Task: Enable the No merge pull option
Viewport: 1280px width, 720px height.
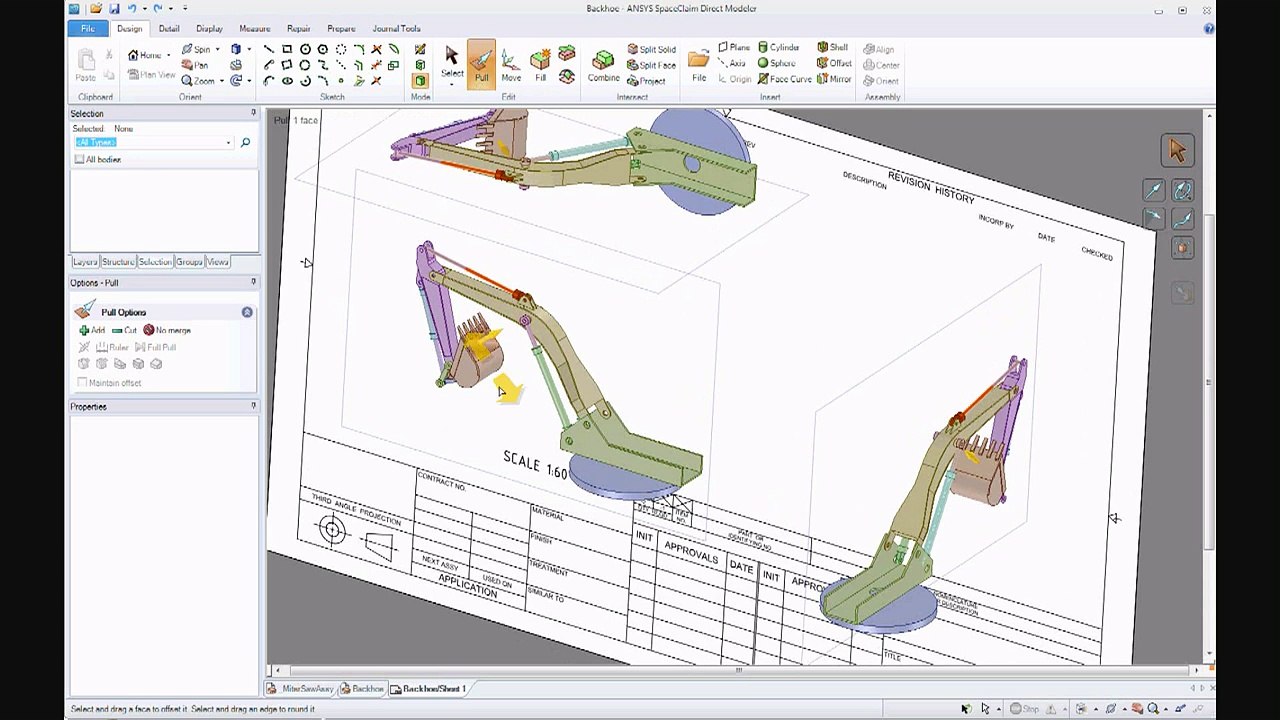Action: [166, 330]
